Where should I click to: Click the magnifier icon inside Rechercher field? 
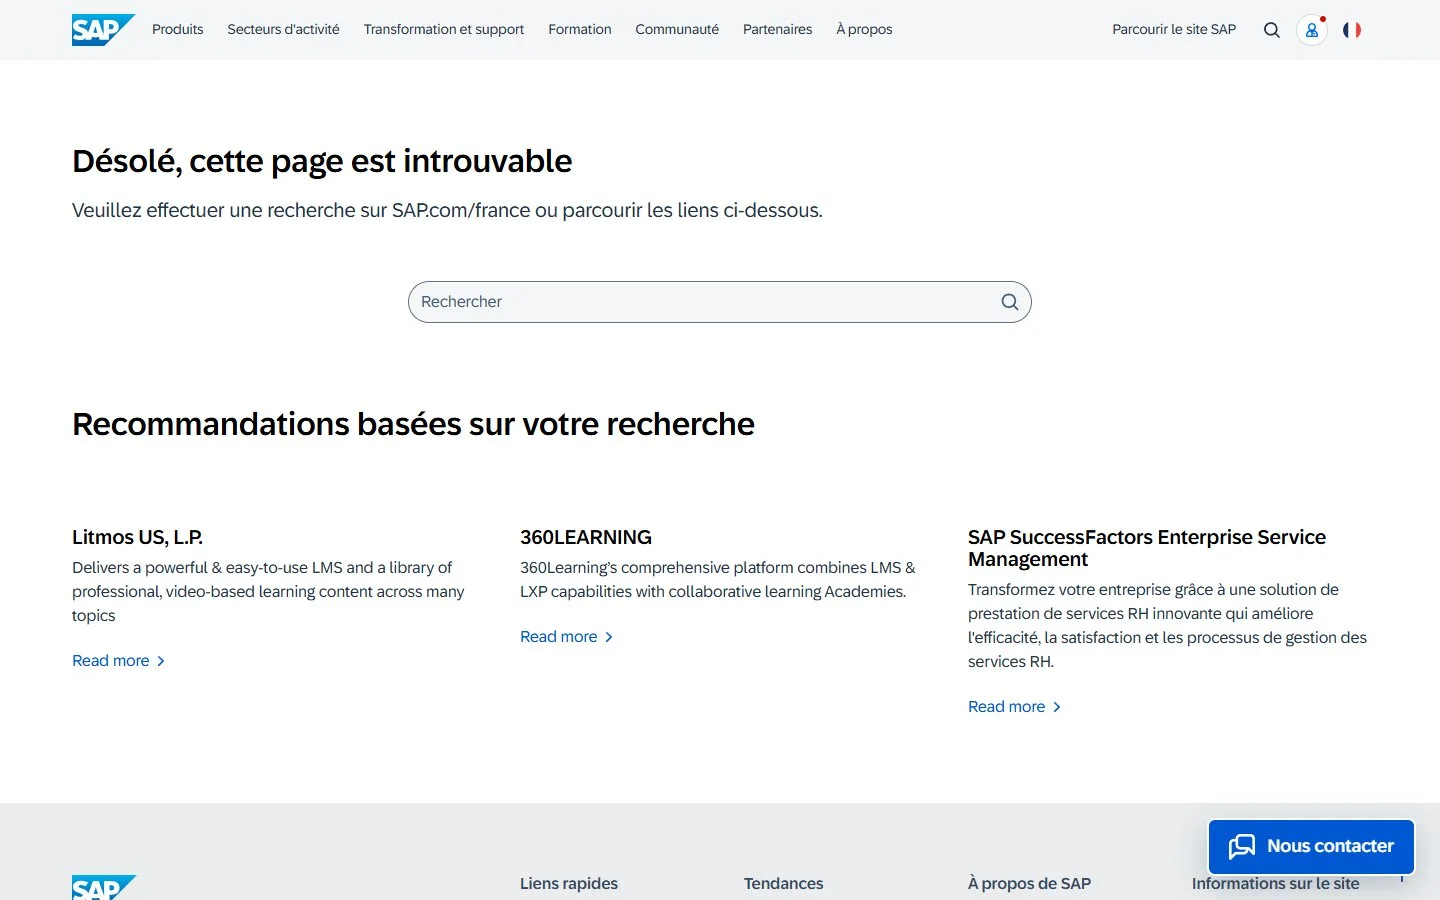click(1010, 302)
